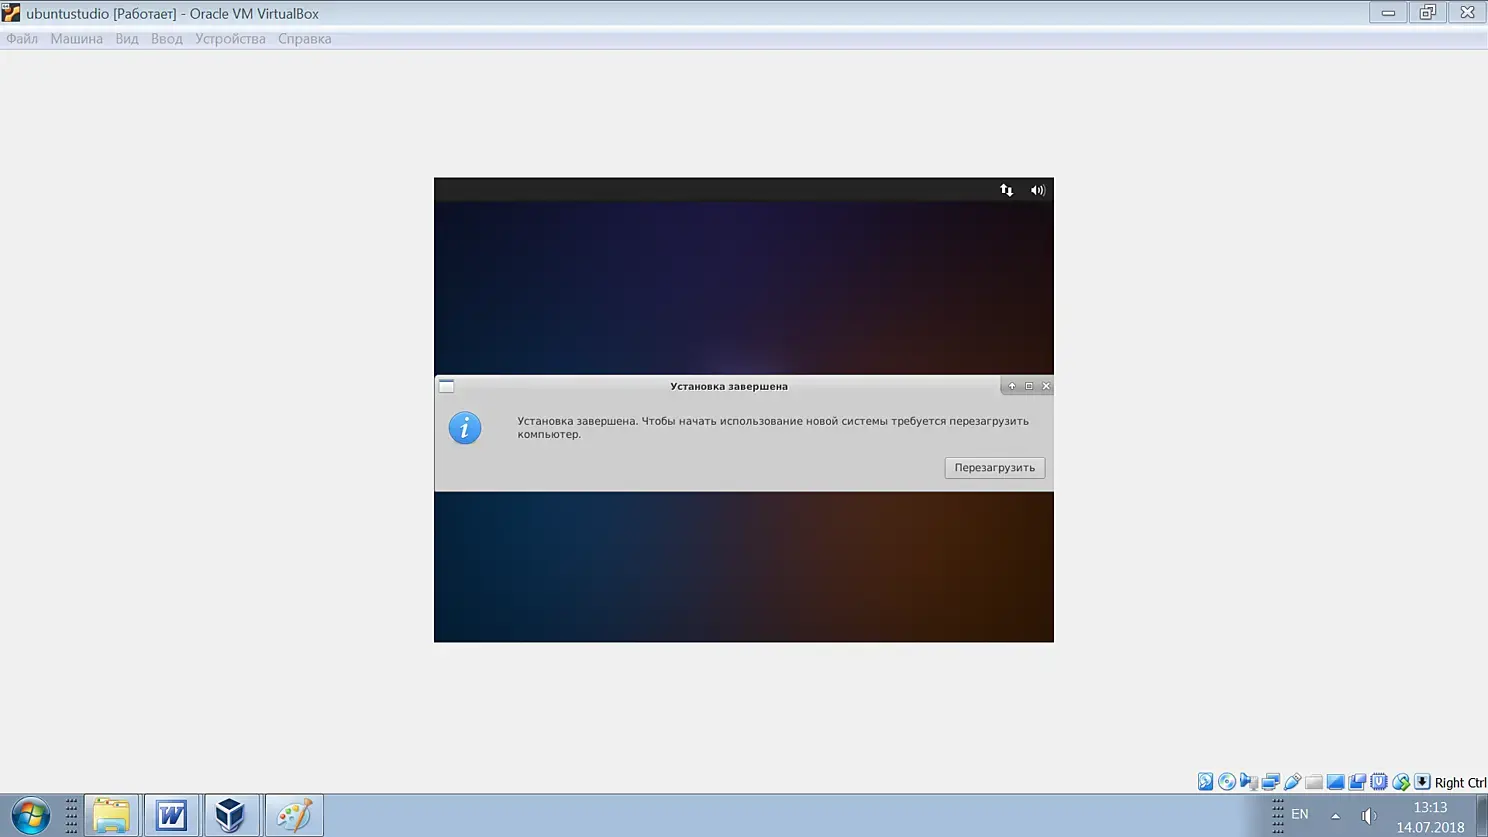The height and width of the screenshot is (837, 1488).
Task: Click the audio status icon in VirtualBox
Action: (x=1249, y=782)
